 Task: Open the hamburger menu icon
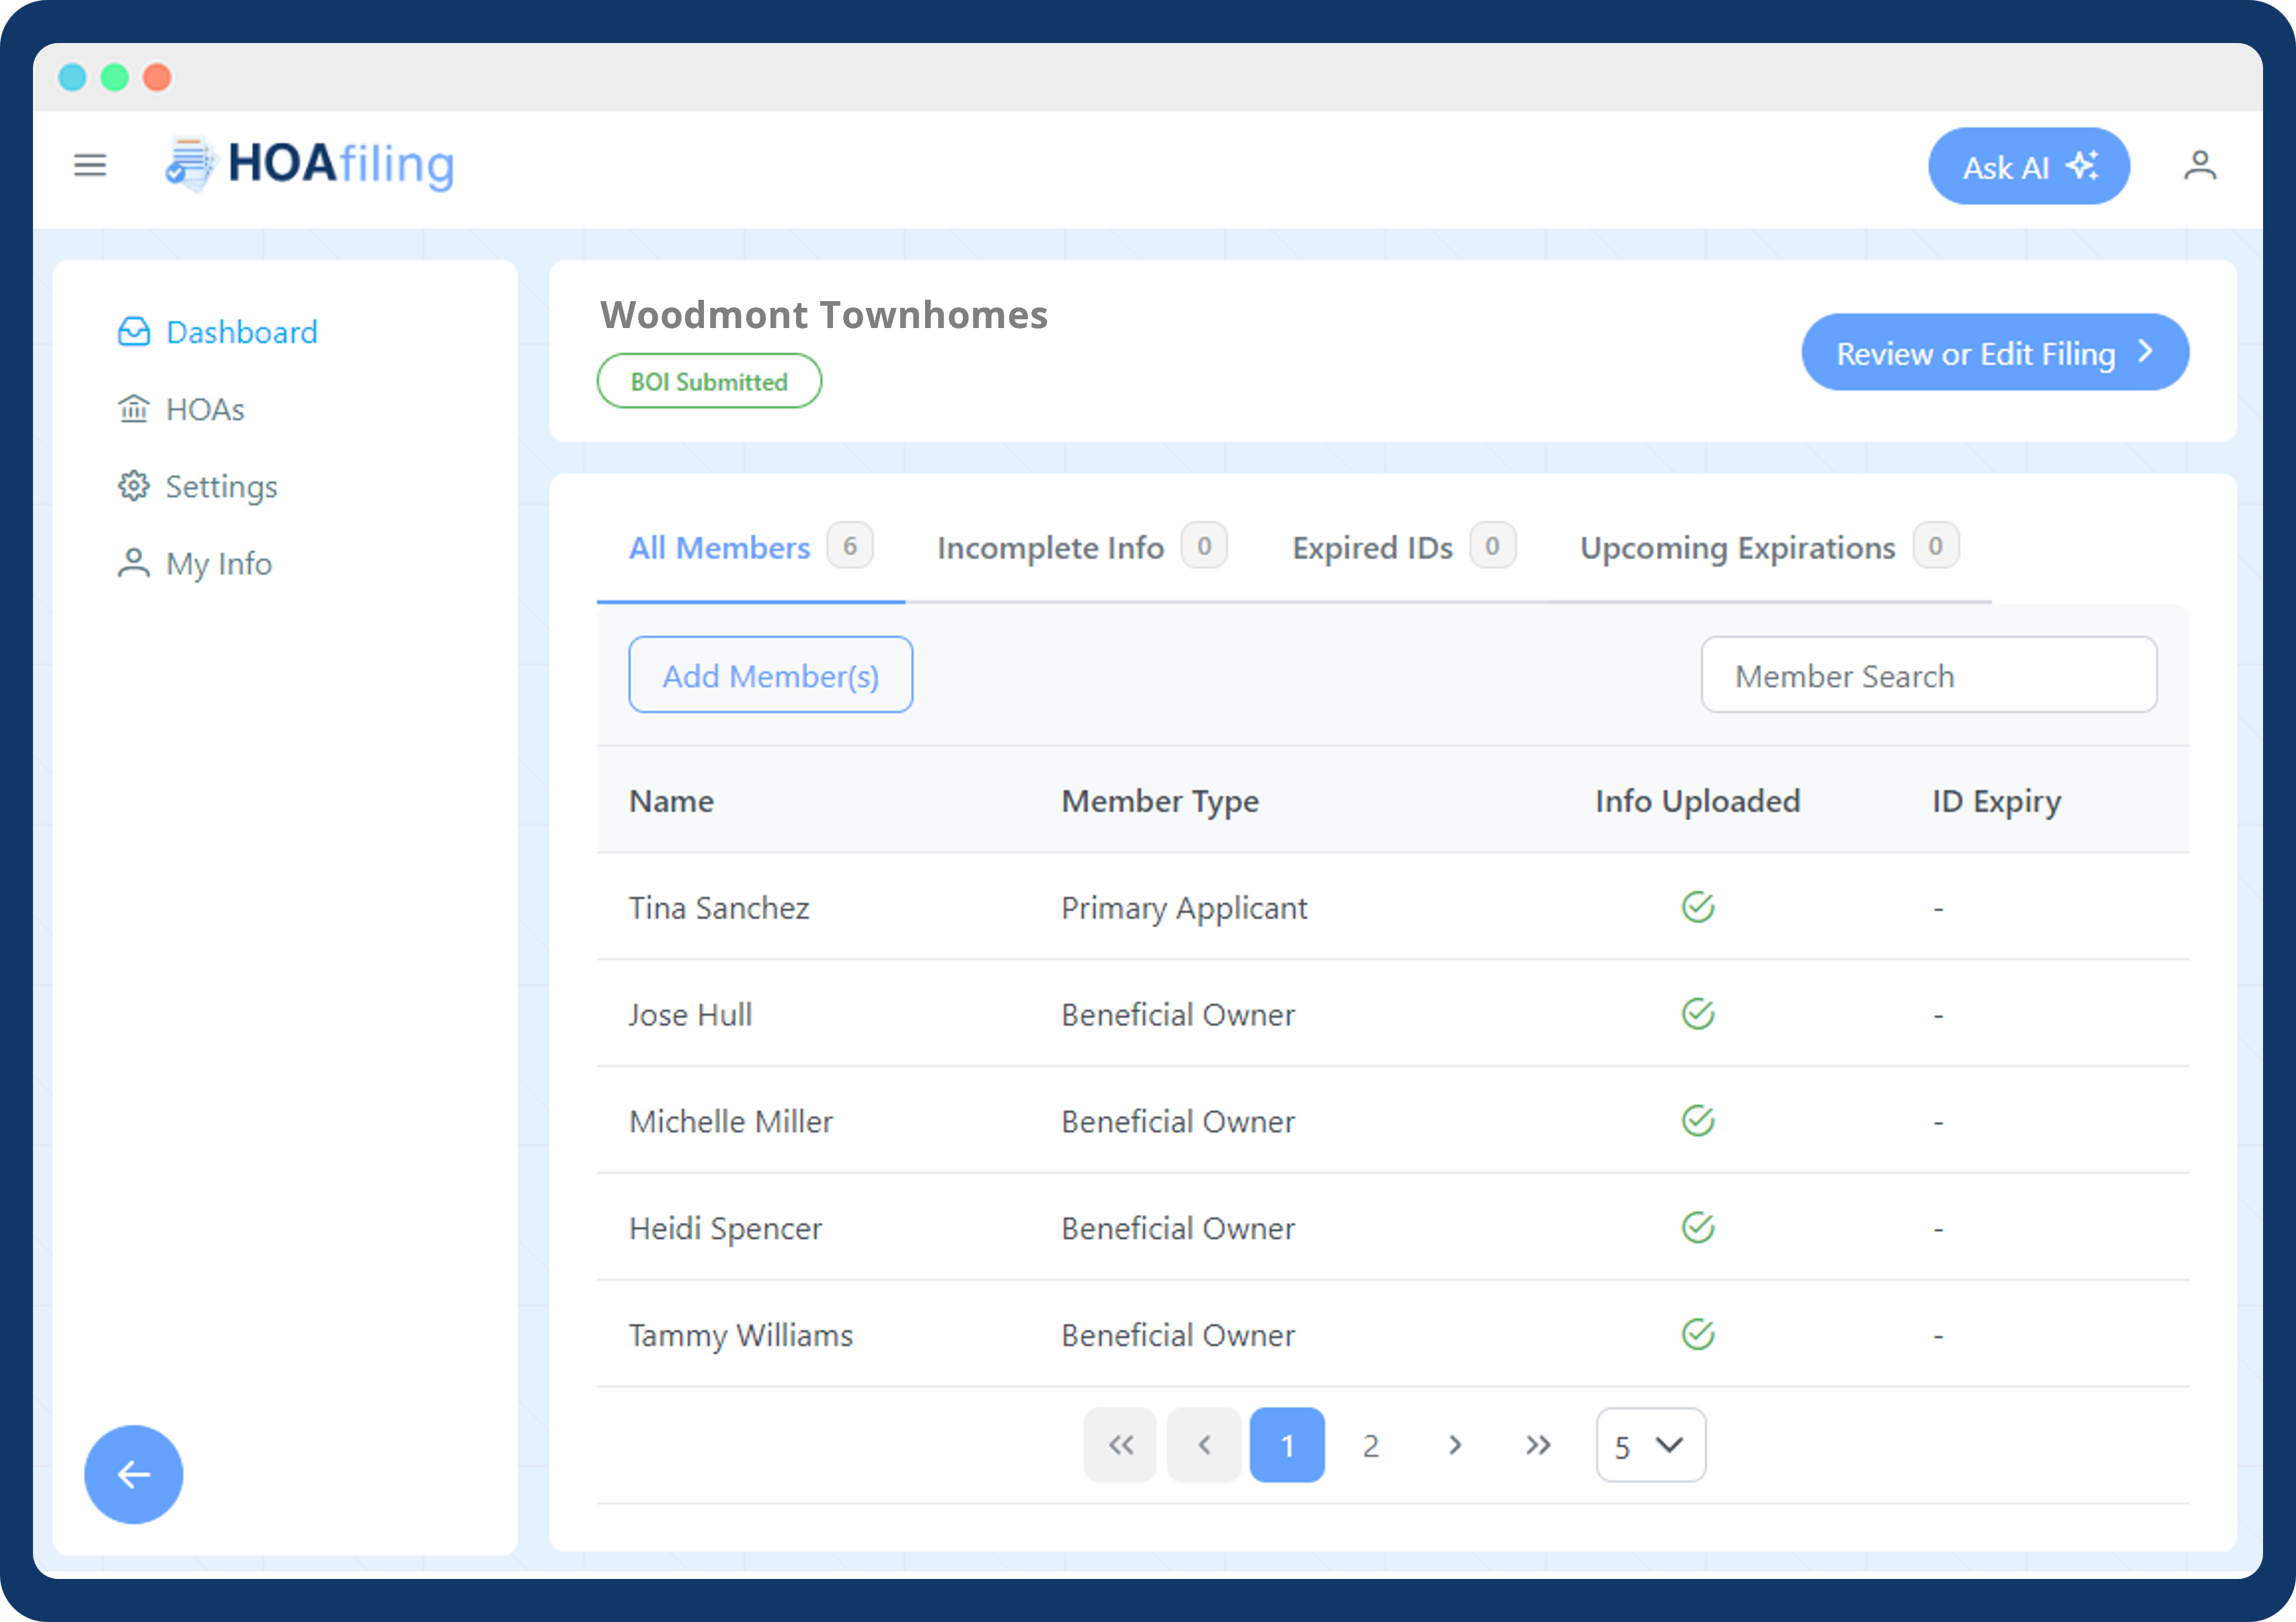coord(90,165)
